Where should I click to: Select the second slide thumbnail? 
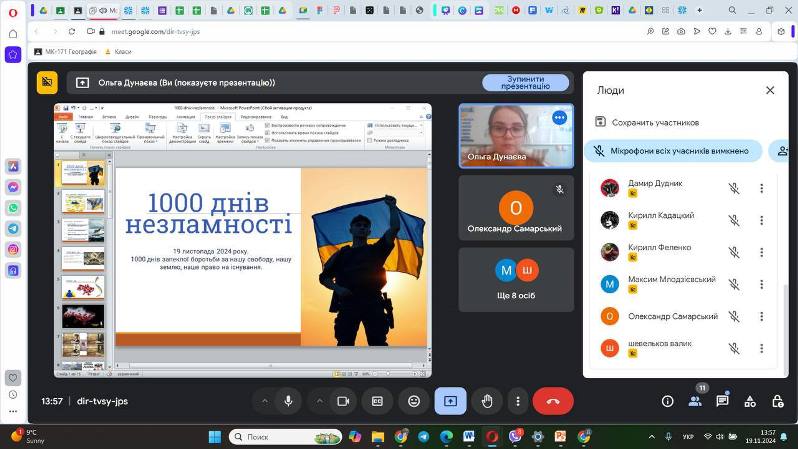coord(83,202)
